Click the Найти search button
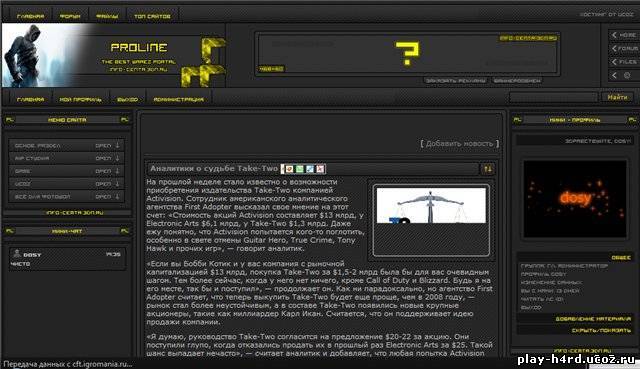This screenshot has height=369, width=640. point(617,97)
